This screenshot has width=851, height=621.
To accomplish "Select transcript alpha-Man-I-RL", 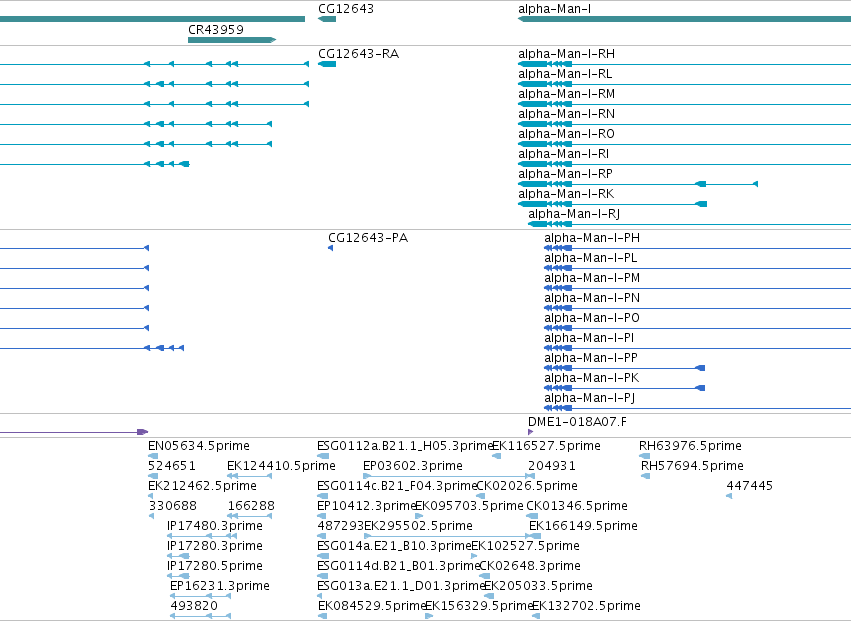I will [565, 74].
